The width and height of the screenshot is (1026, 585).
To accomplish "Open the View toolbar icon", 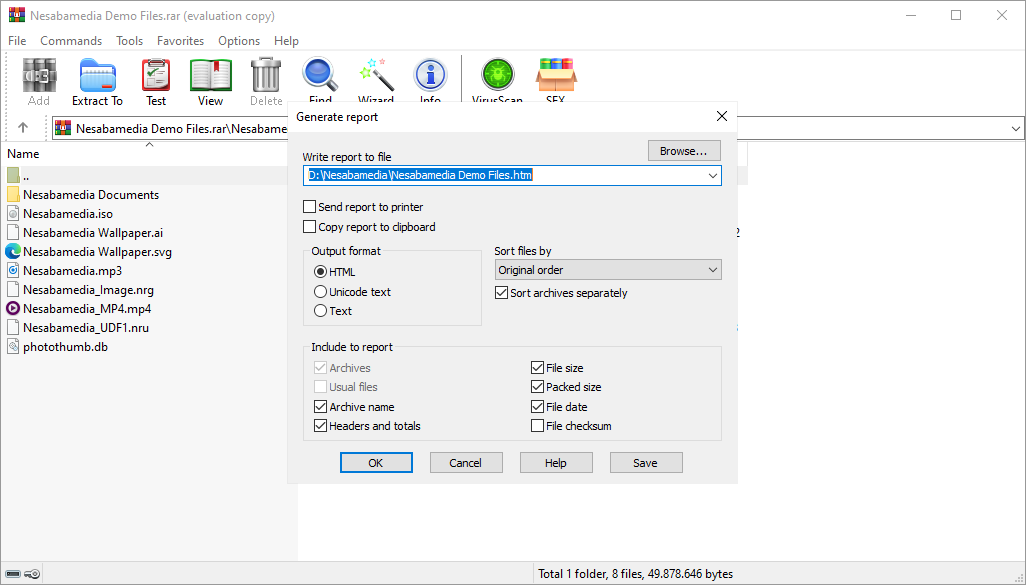I will click(210, 79).
